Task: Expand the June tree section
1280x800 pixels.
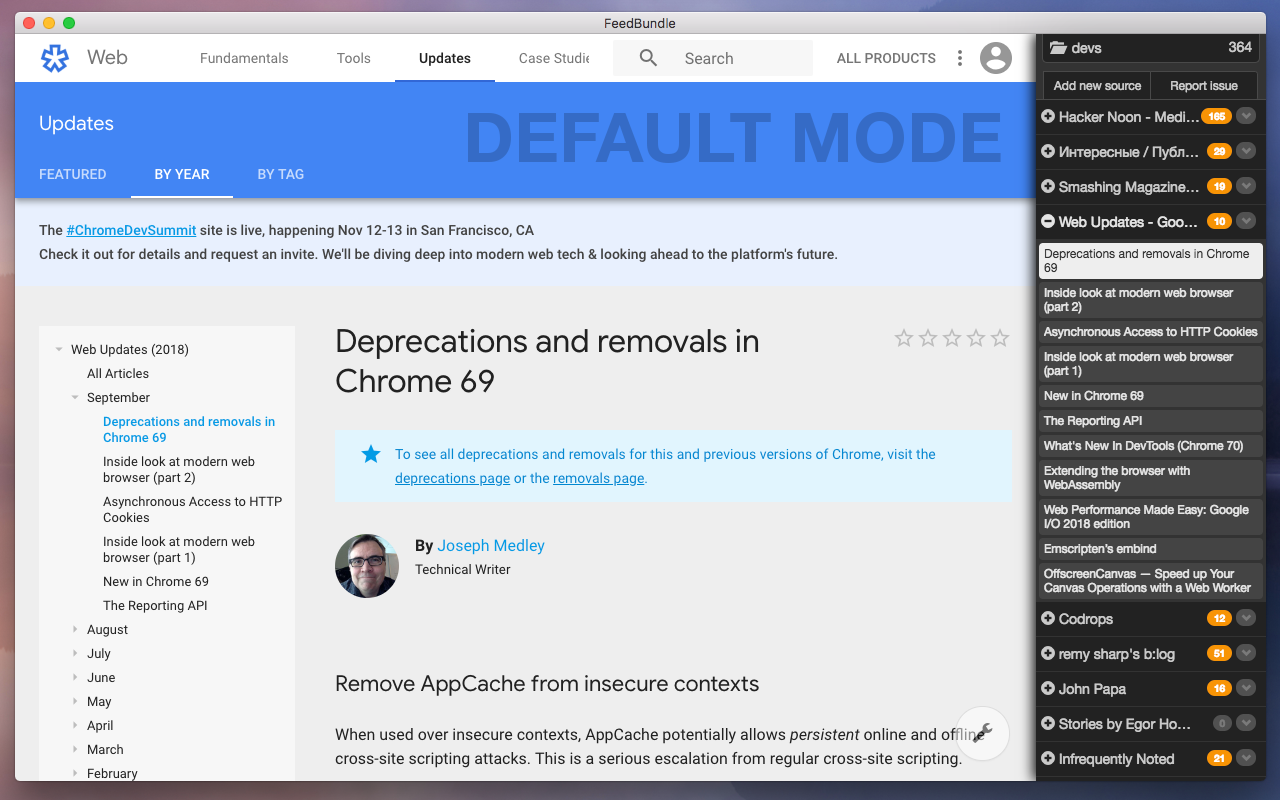Action: tap(75, 678)
